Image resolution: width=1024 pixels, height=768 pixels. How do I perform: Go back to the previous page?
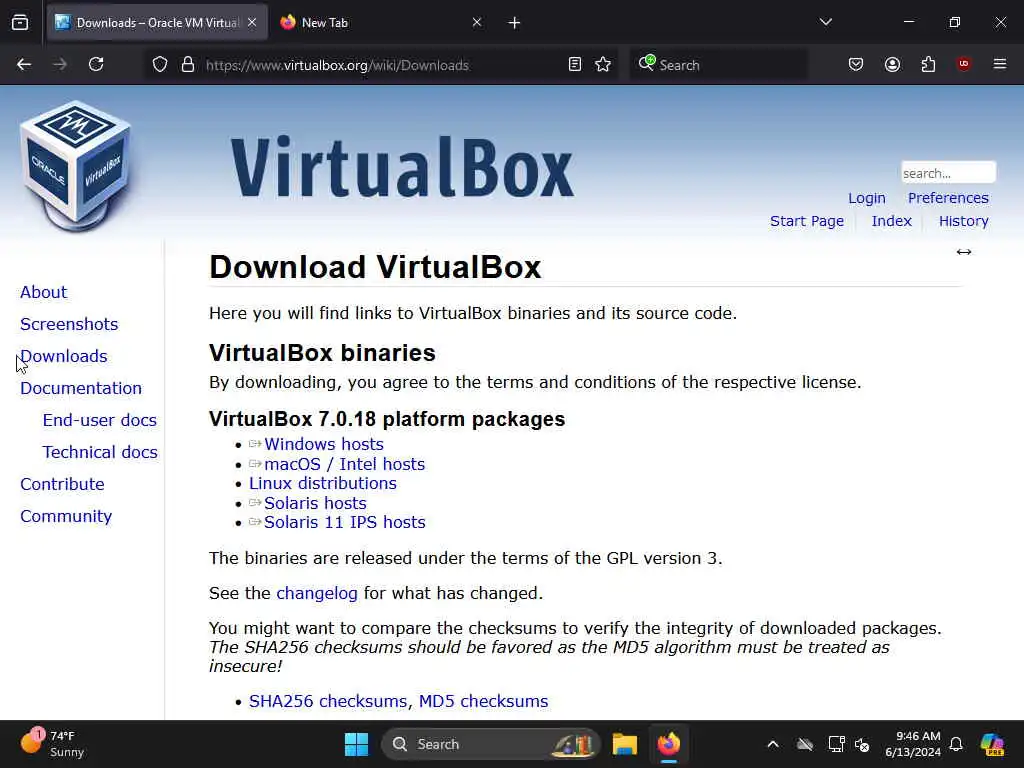click(24, 64)
